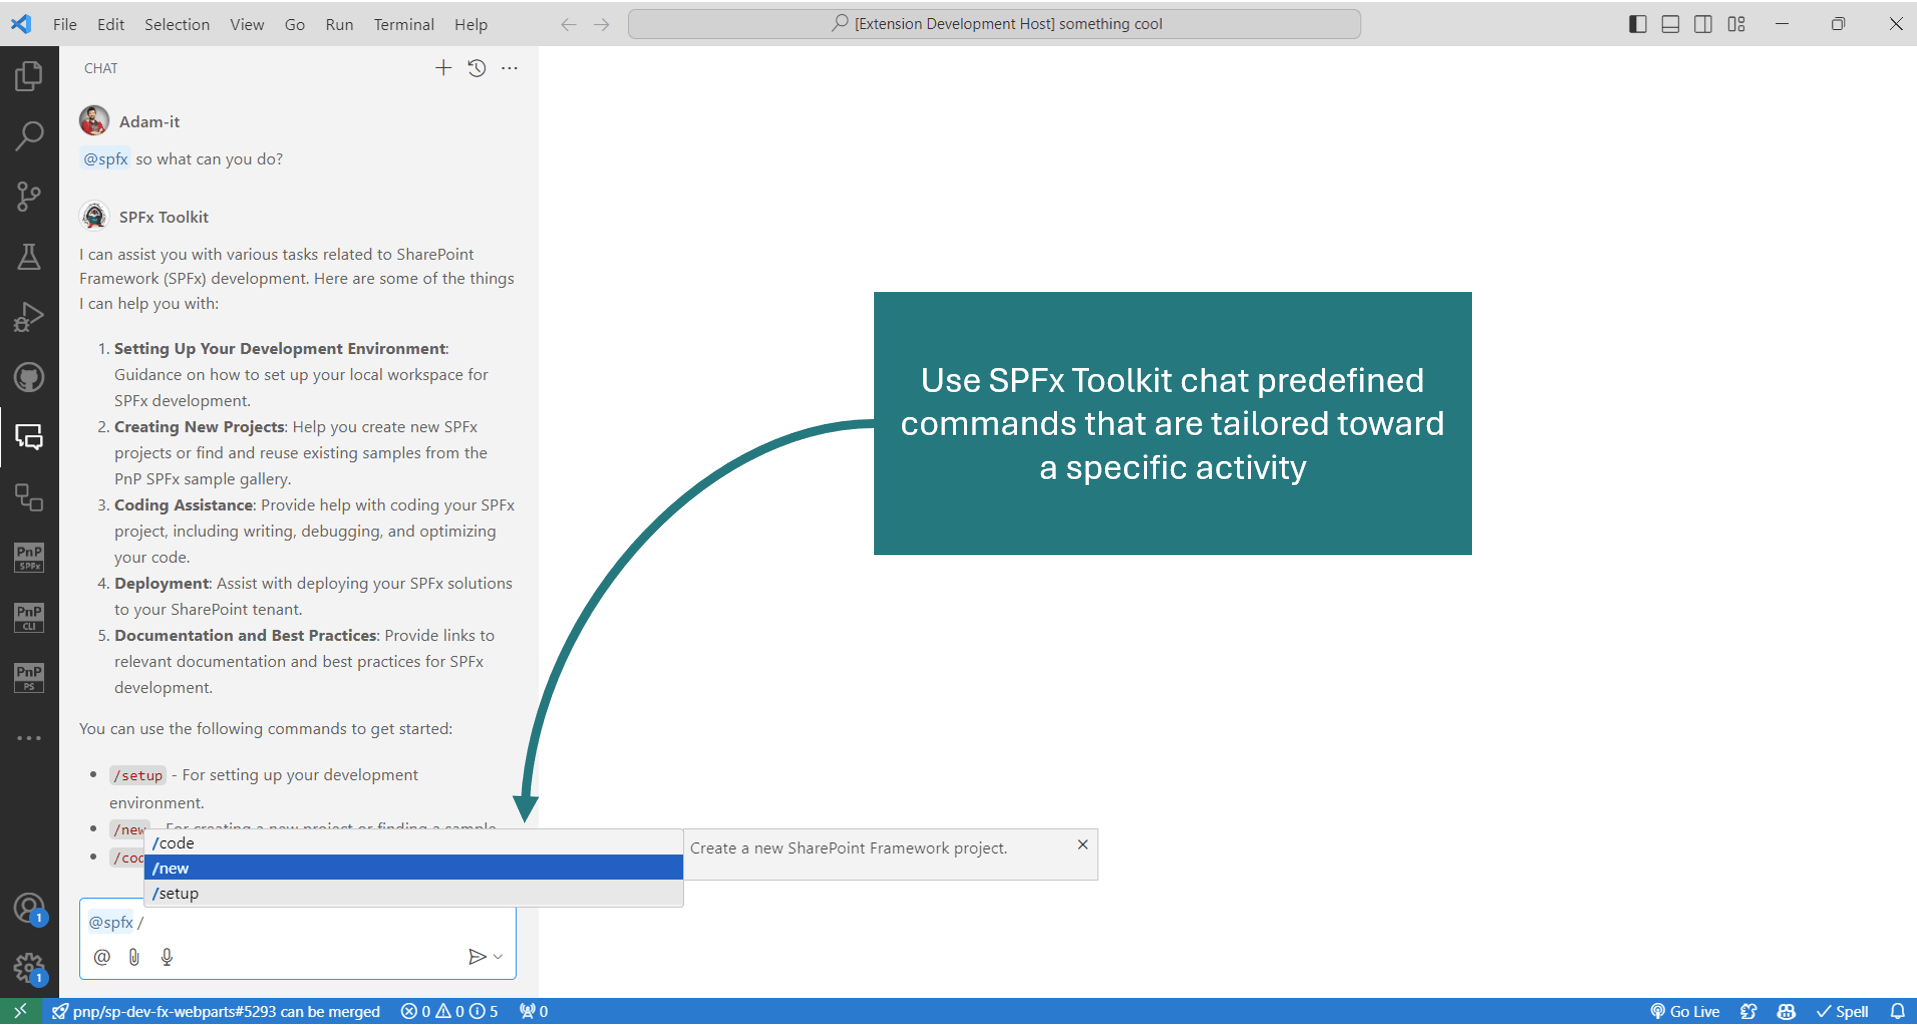Toggle the bottom panel visibility icon
Screen dimensions: 1917x1025
click(x=1669, y=23)
